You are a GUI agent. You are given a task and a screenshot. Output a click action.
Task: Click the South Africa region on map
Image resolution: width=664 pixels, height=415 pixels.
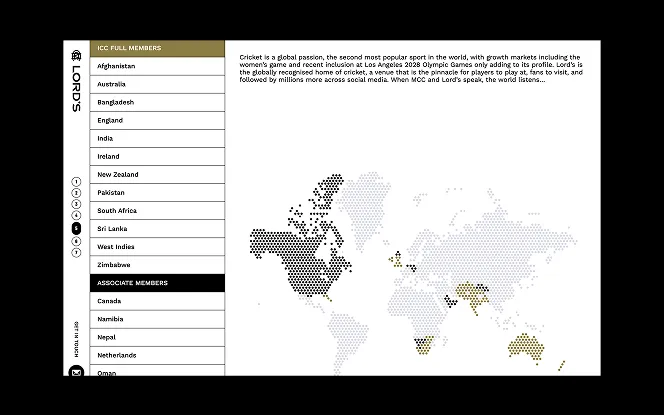[x=425, y=345]
